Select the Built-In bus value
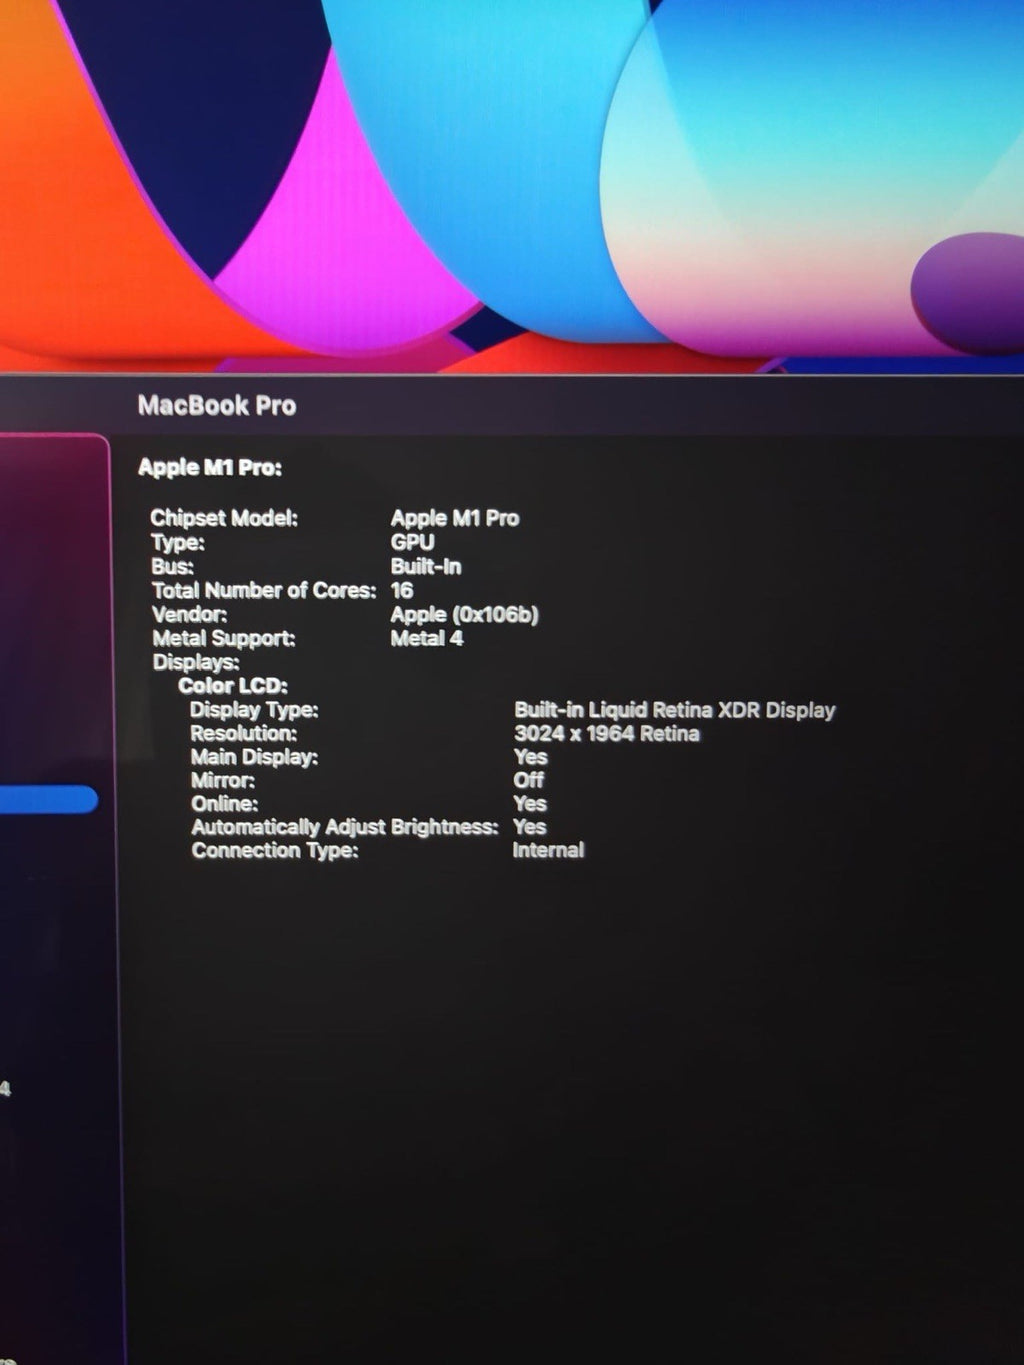This screenshot has width=1024, height=1365. point(426,566)
